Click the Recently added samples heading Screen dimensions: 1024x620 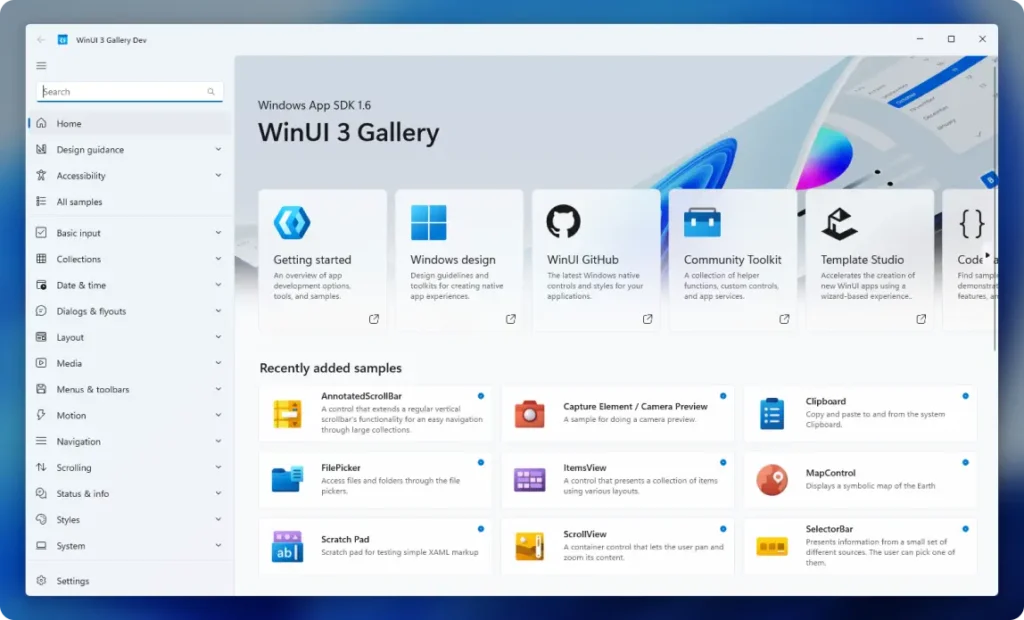[330, 368]
